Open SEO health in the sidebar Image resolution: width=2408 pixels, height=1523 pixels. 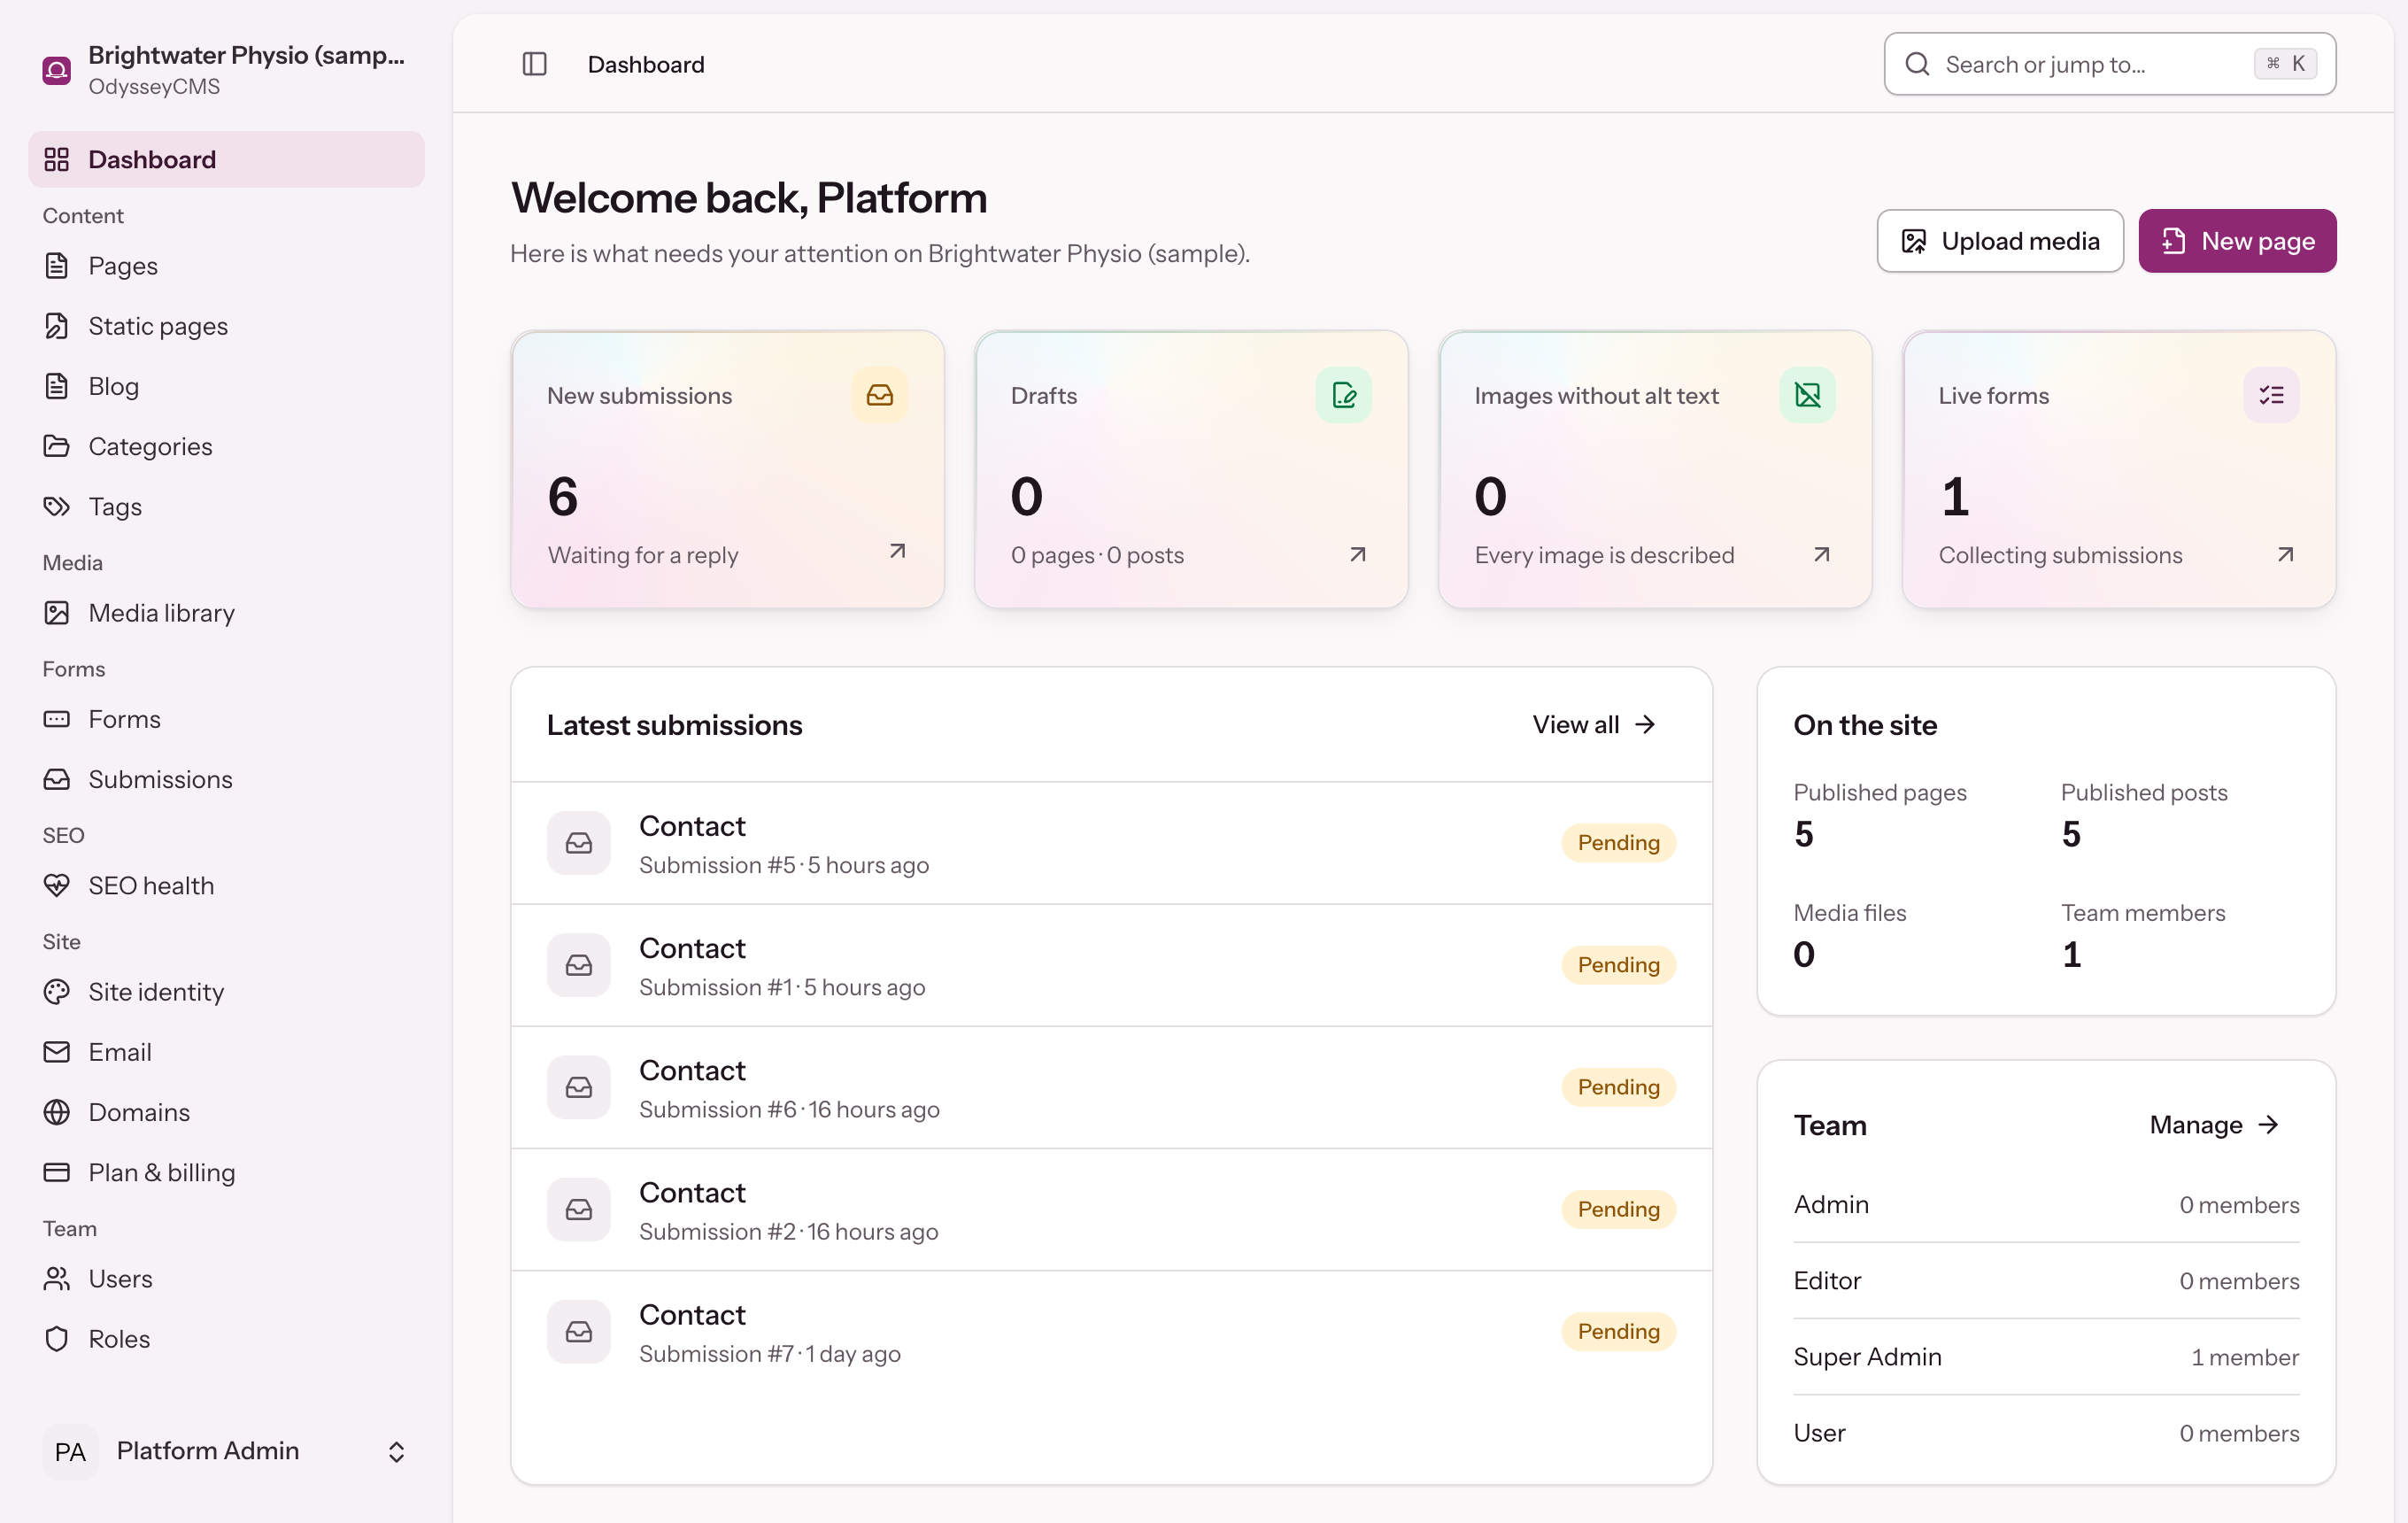pos(226,885)
